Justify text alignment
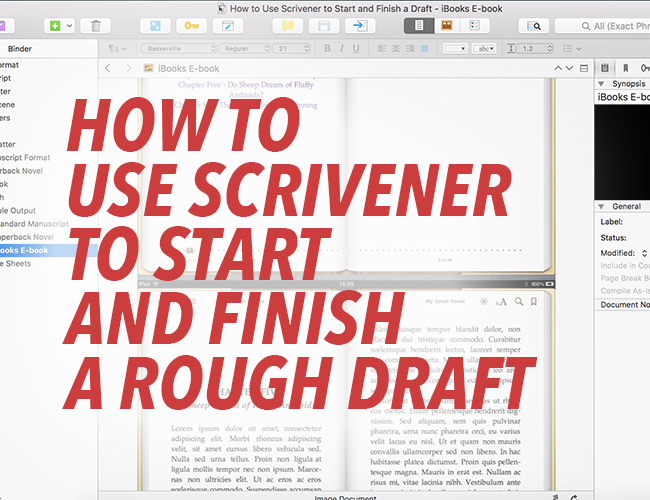This screenshot has height=500, width=650. 424,49
